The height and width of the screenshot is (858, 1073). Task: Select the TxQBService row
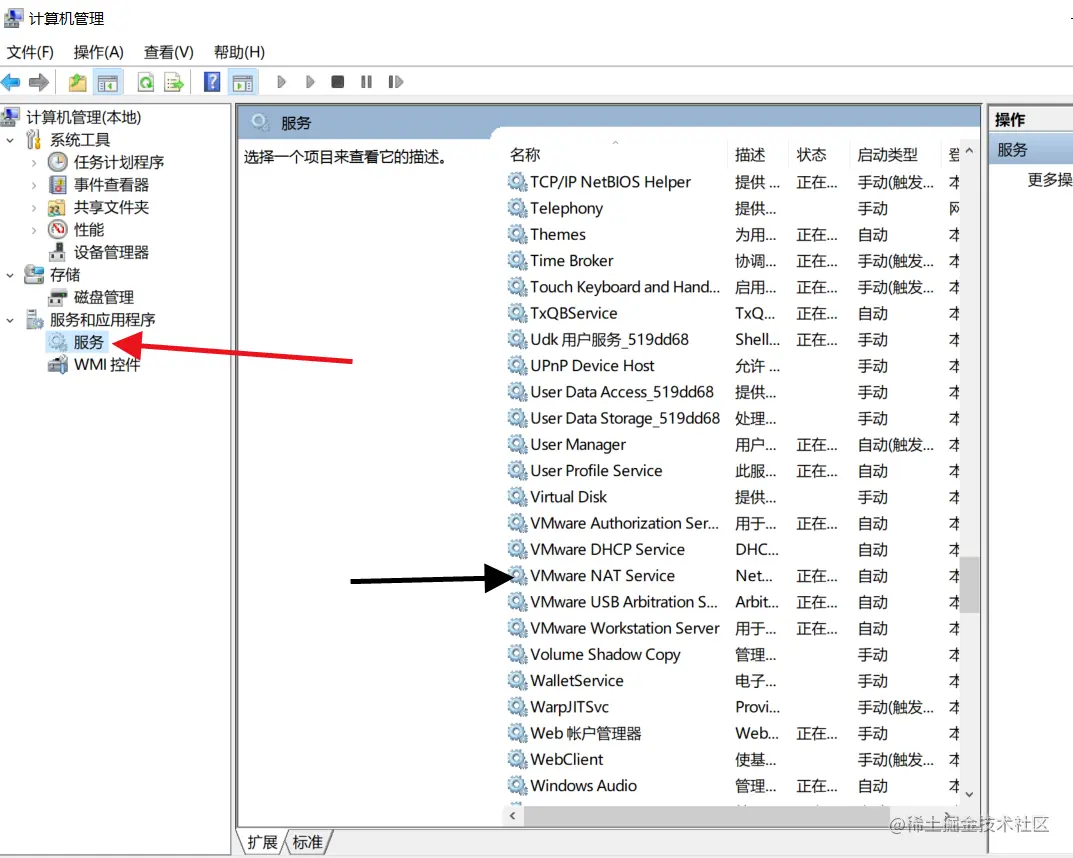(x=732, y=313)
